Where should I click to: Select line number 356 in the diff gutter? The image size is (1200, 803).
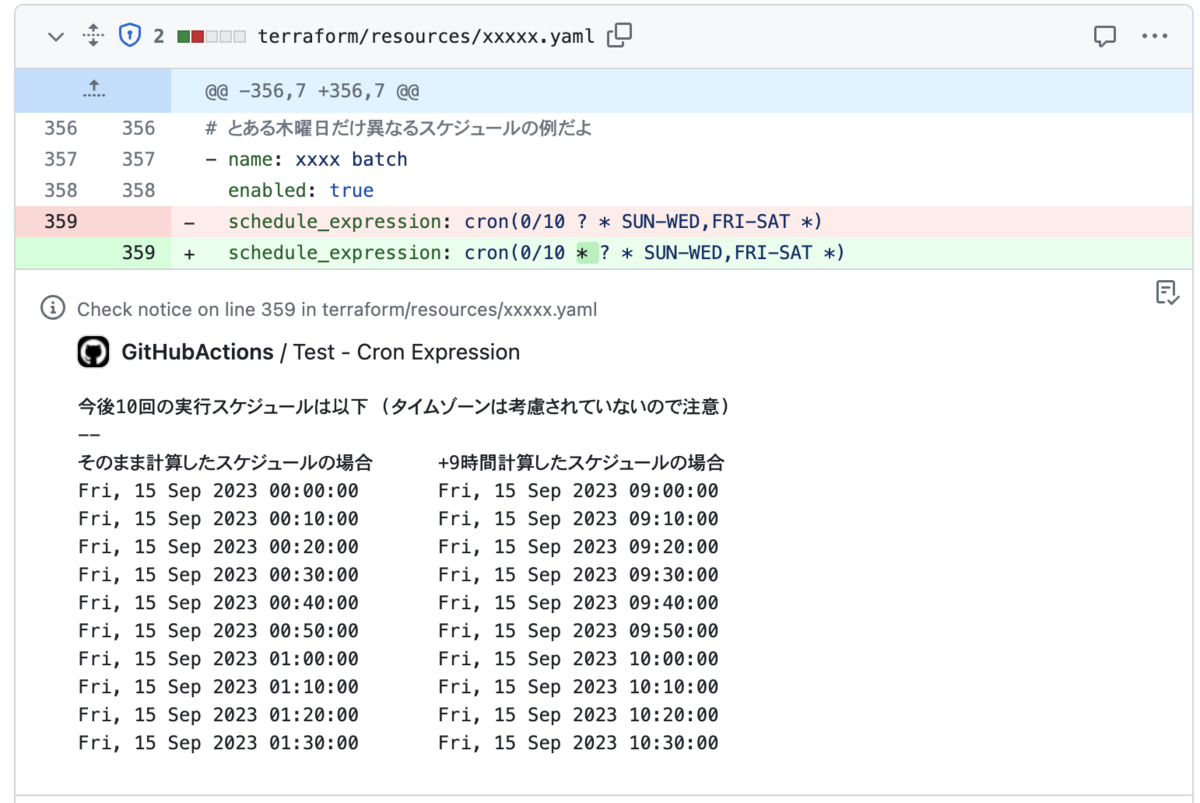tap(59, 128)
